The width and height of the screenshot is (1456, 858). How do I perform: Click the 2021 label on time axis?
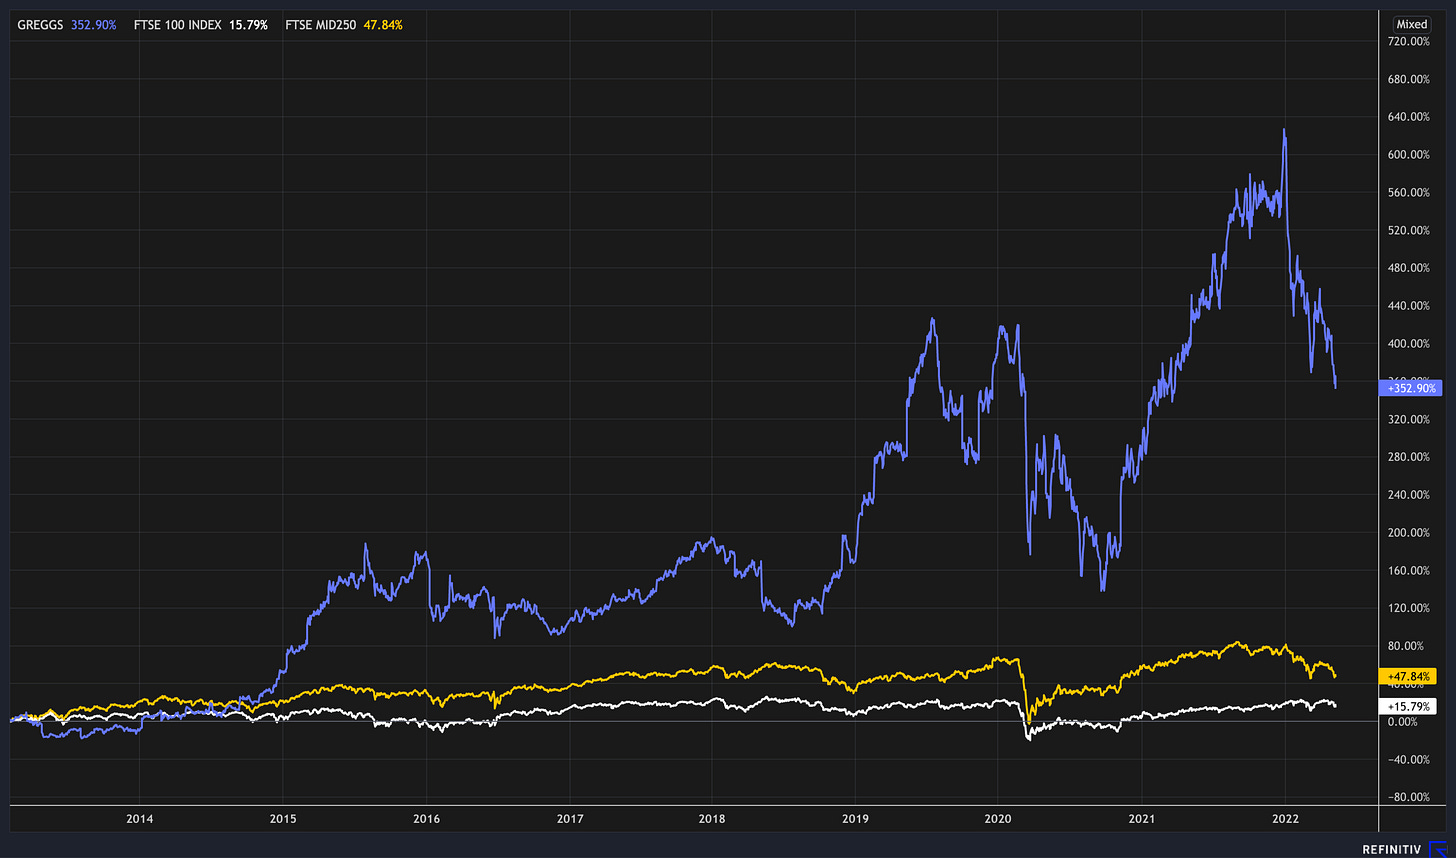click(x=1142, y=817)
